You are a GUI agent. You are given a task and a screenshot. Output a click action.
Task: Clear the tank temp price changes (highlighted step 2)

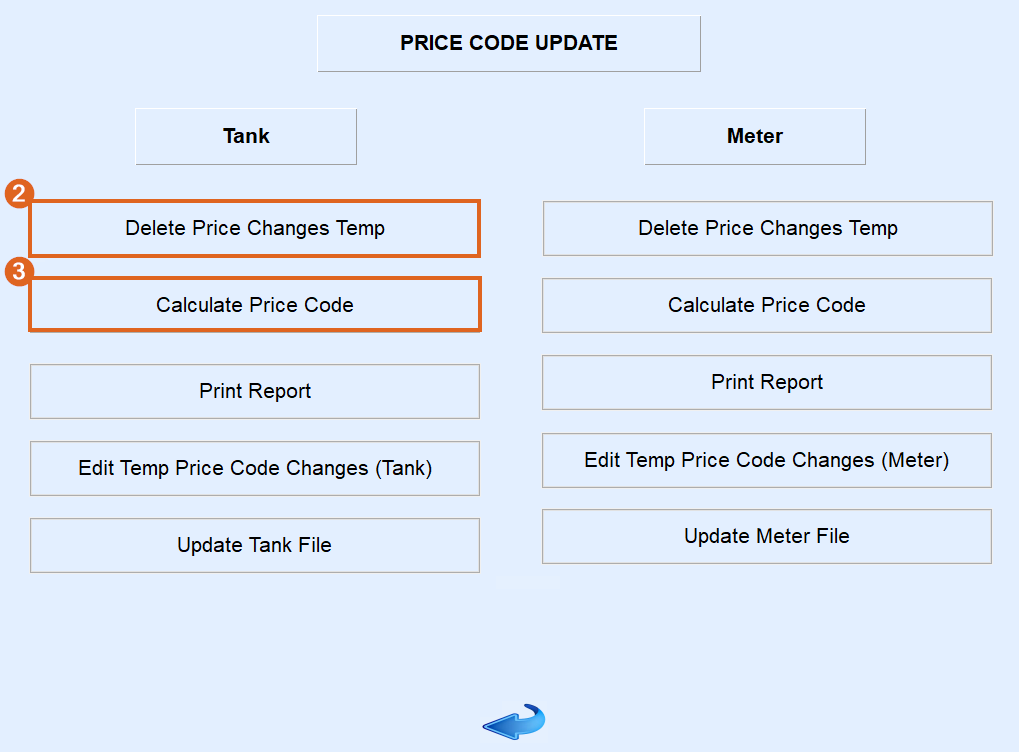point(255,228)
